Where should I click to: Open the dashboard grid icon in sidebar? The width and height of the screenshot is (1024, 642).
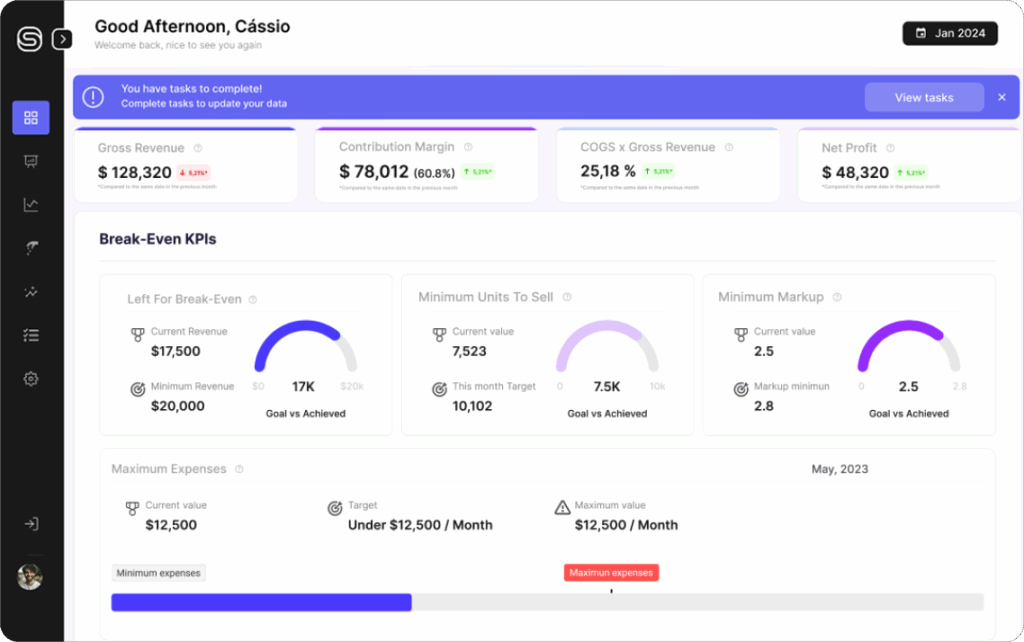(x=31, y=118)
